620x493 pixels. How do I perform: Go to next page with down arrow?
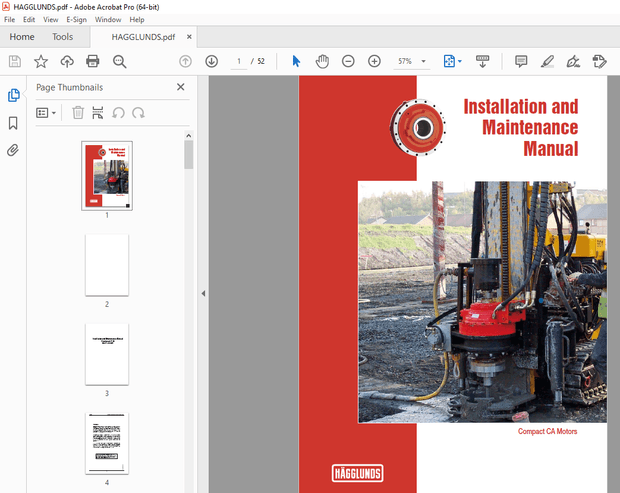tap(212, 61)
